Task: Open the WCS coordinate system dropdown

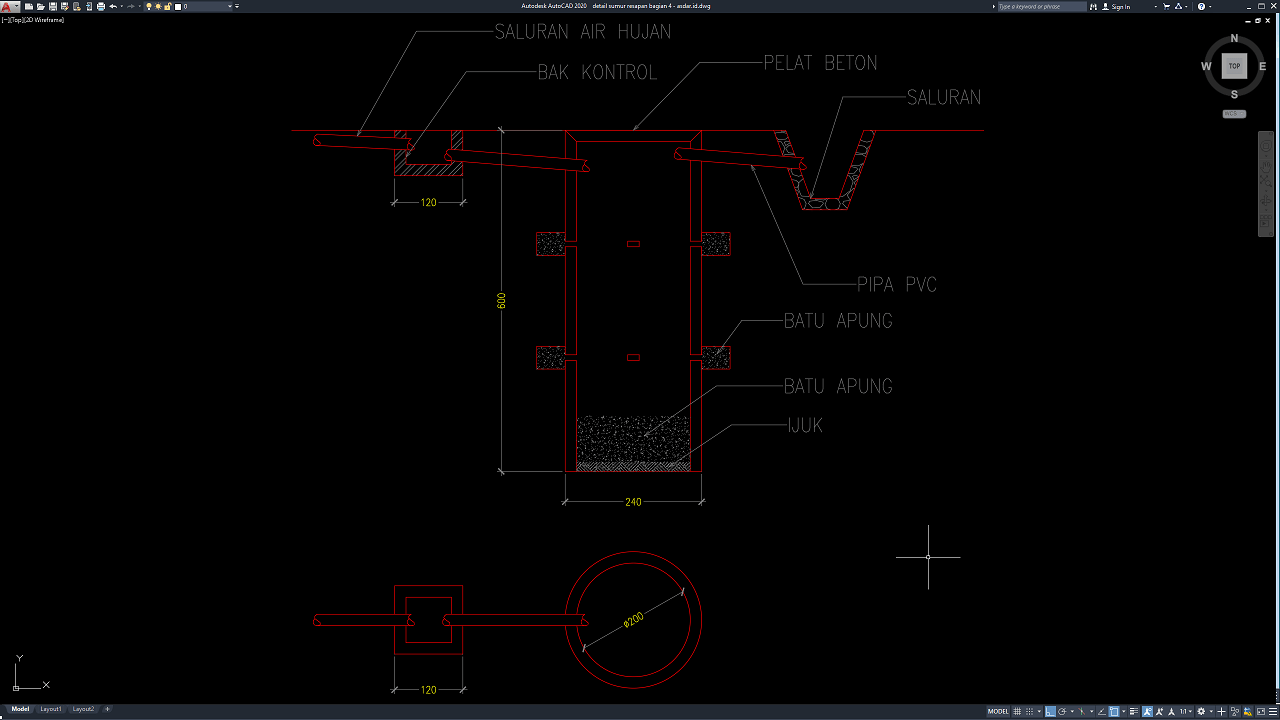Action: [x=1234, y=113]
